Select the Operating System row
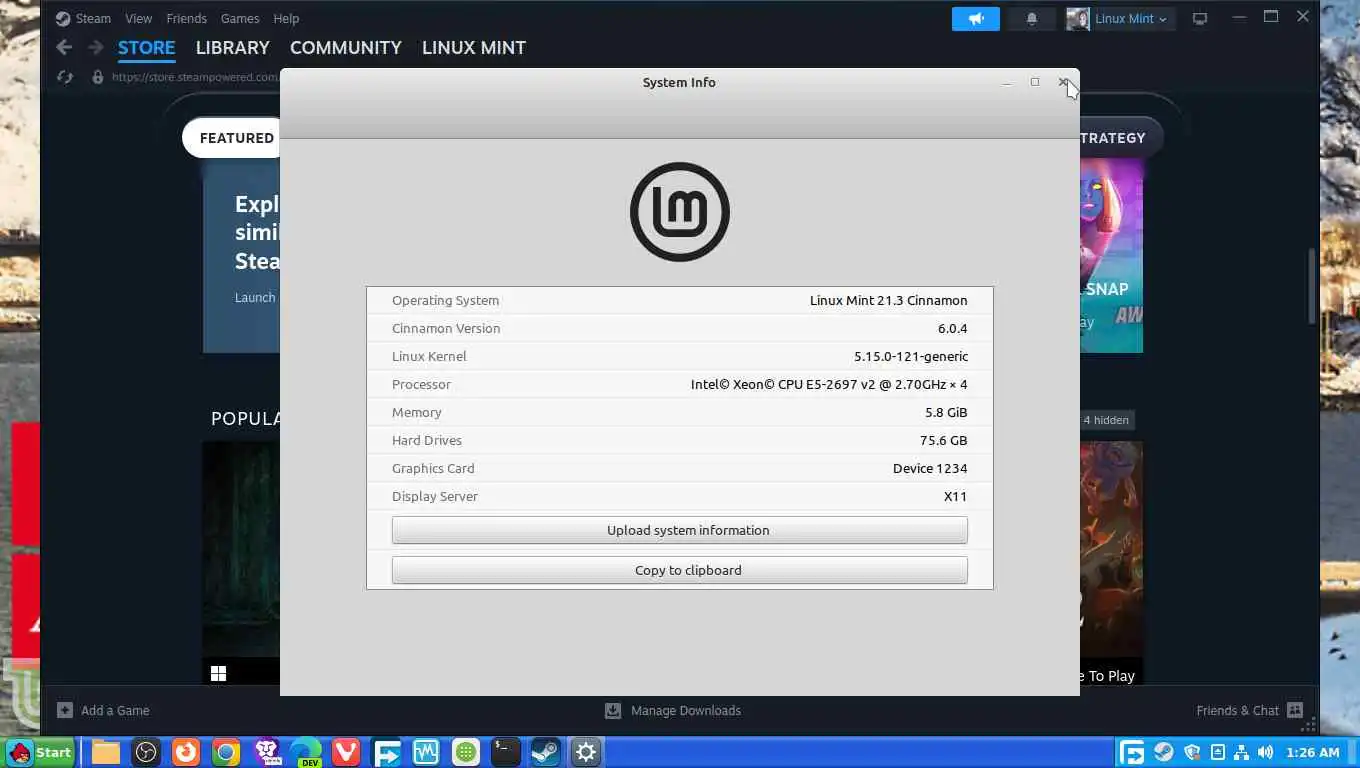Viewport: 1360px width, 768px height. 680,300
